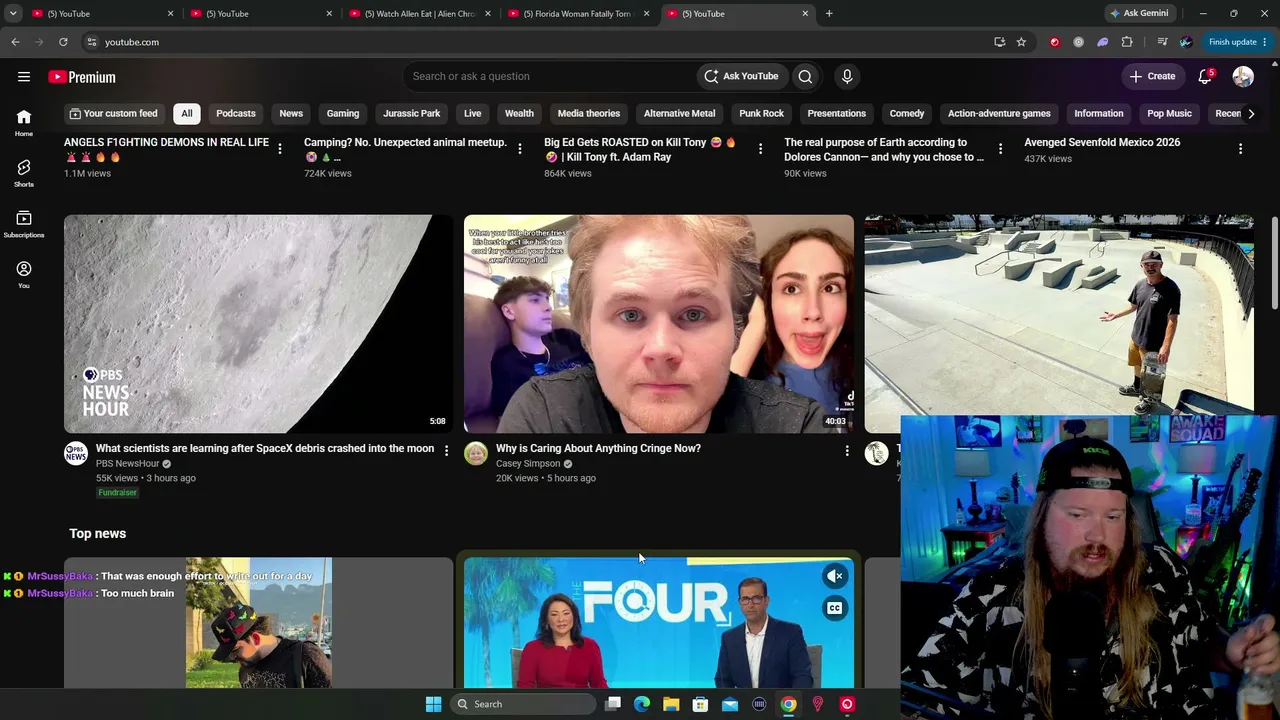1280x720 pixels.
Task: Open options for Avenged Sevenfold Mexico video
Action: (x=1240, y=149)
